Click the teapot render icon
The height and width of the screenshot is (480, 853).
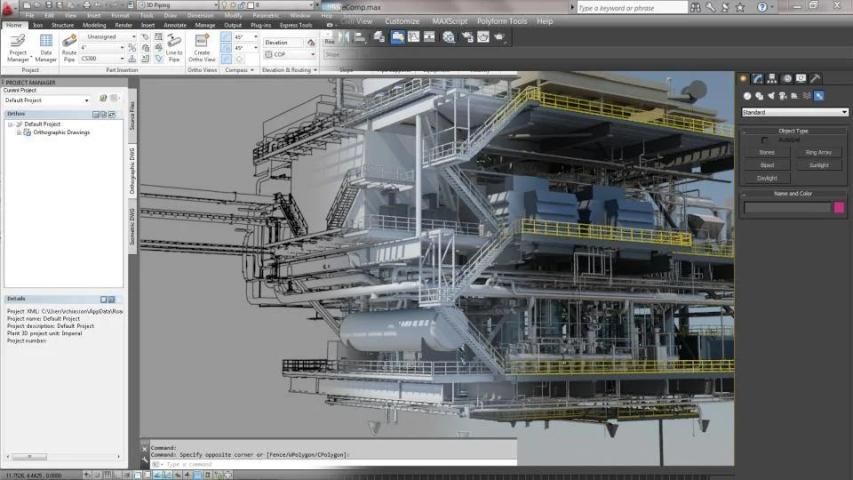pyautogui.click(x=499, y=37)
